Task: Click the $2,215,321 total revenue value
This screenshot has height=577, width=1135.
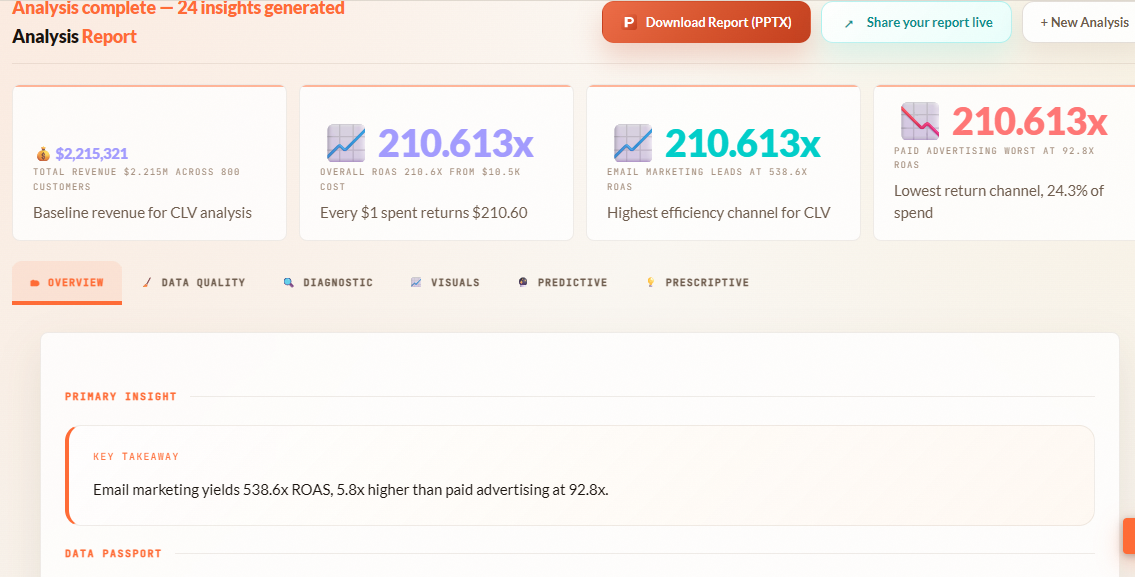Action: click(91, 153)
